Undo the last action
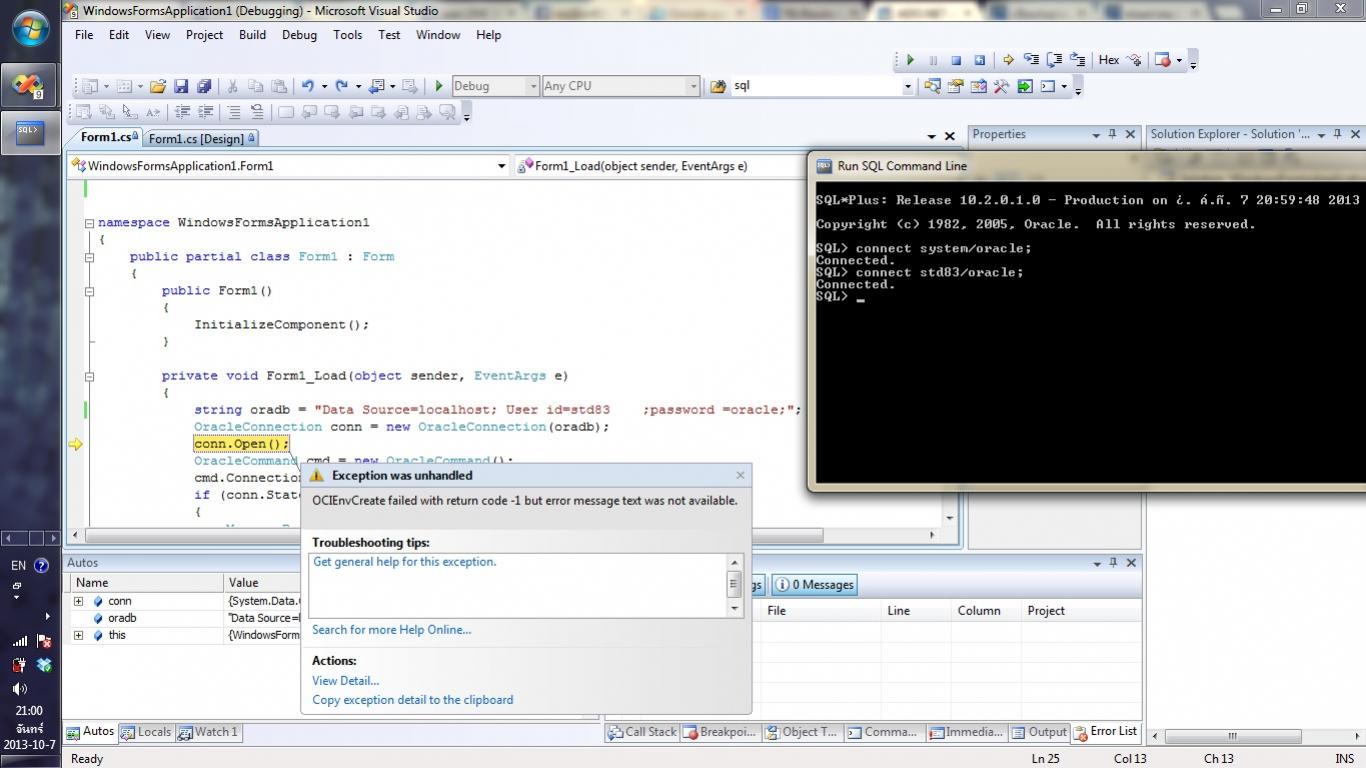The image size is (1366, 768). click(x=307, y=86)
